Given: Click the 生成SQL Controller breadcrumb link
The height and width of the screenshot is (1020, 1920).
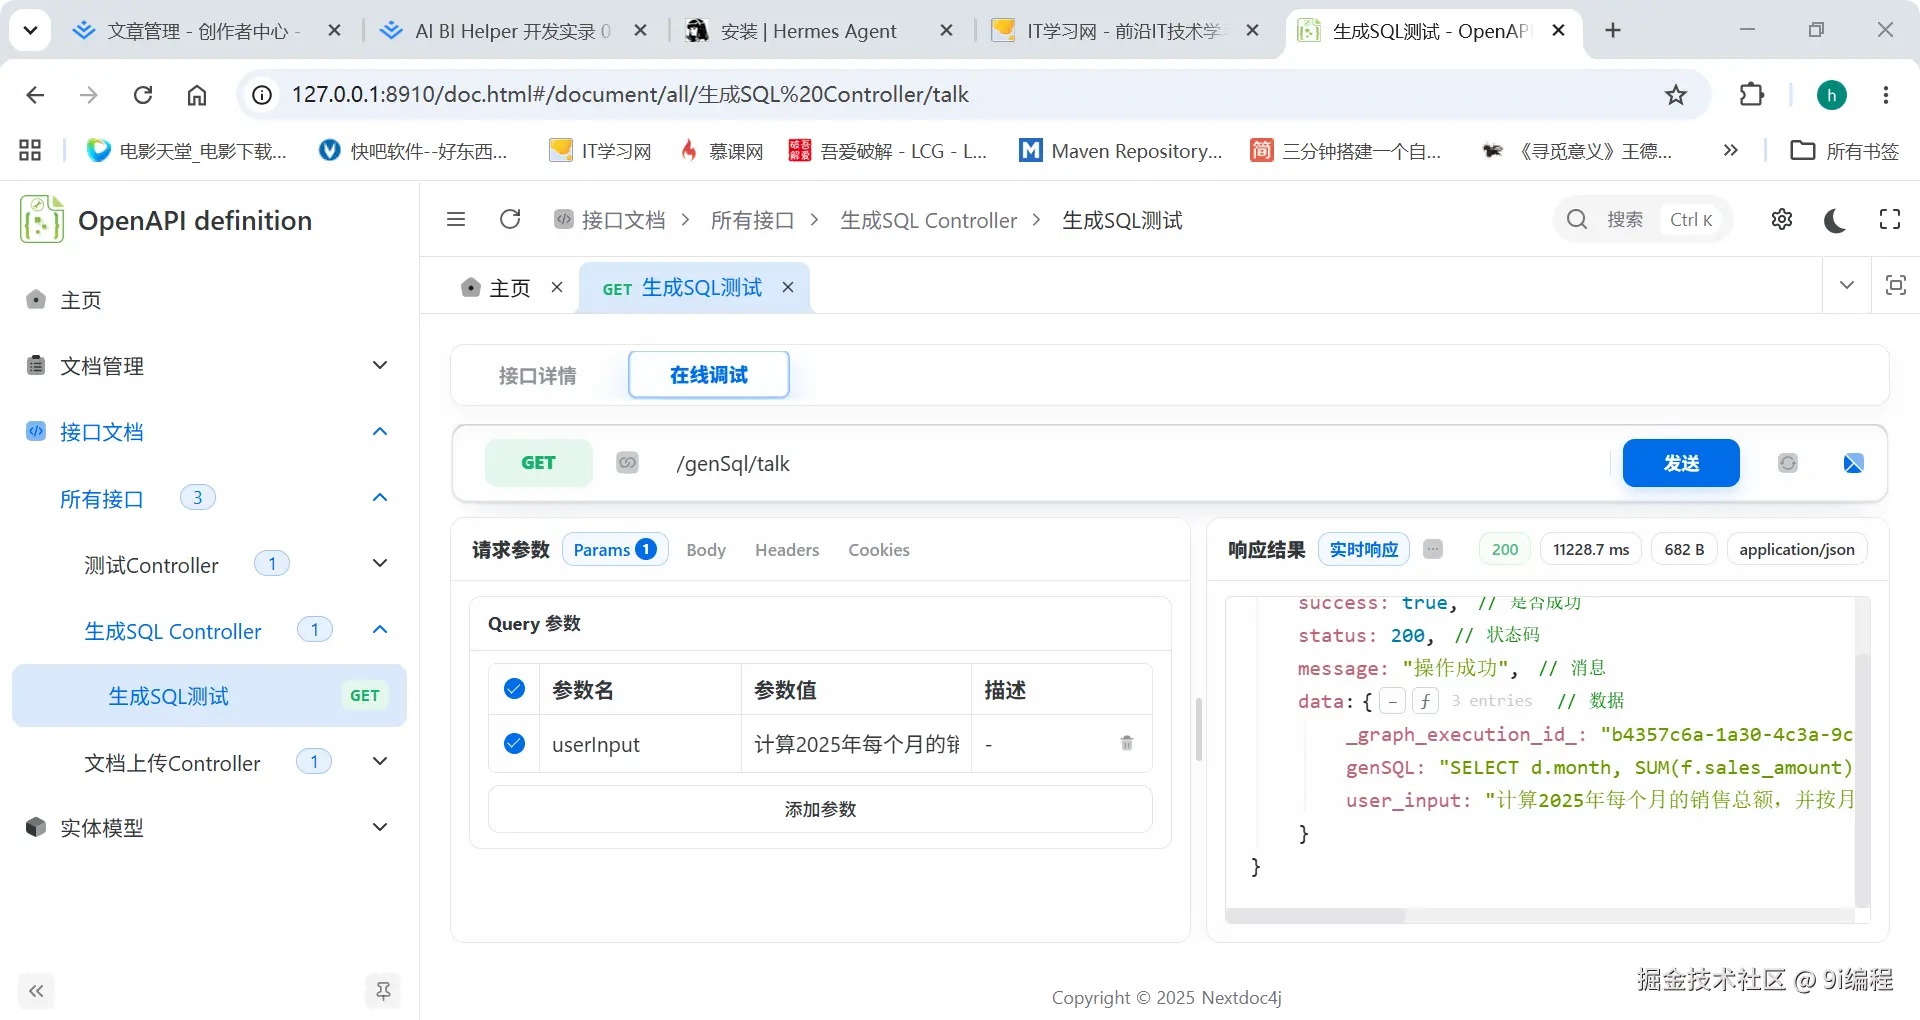Looking at the screenshot, I should click(x=928, y=220).
